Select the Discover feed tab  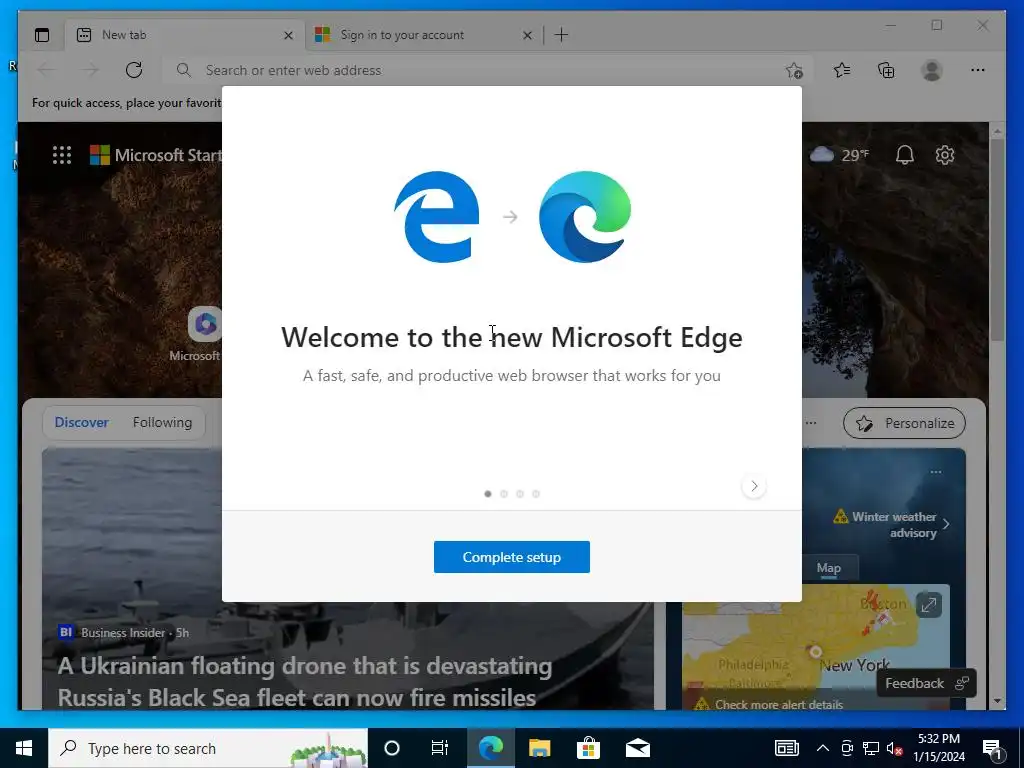point(82,423)
